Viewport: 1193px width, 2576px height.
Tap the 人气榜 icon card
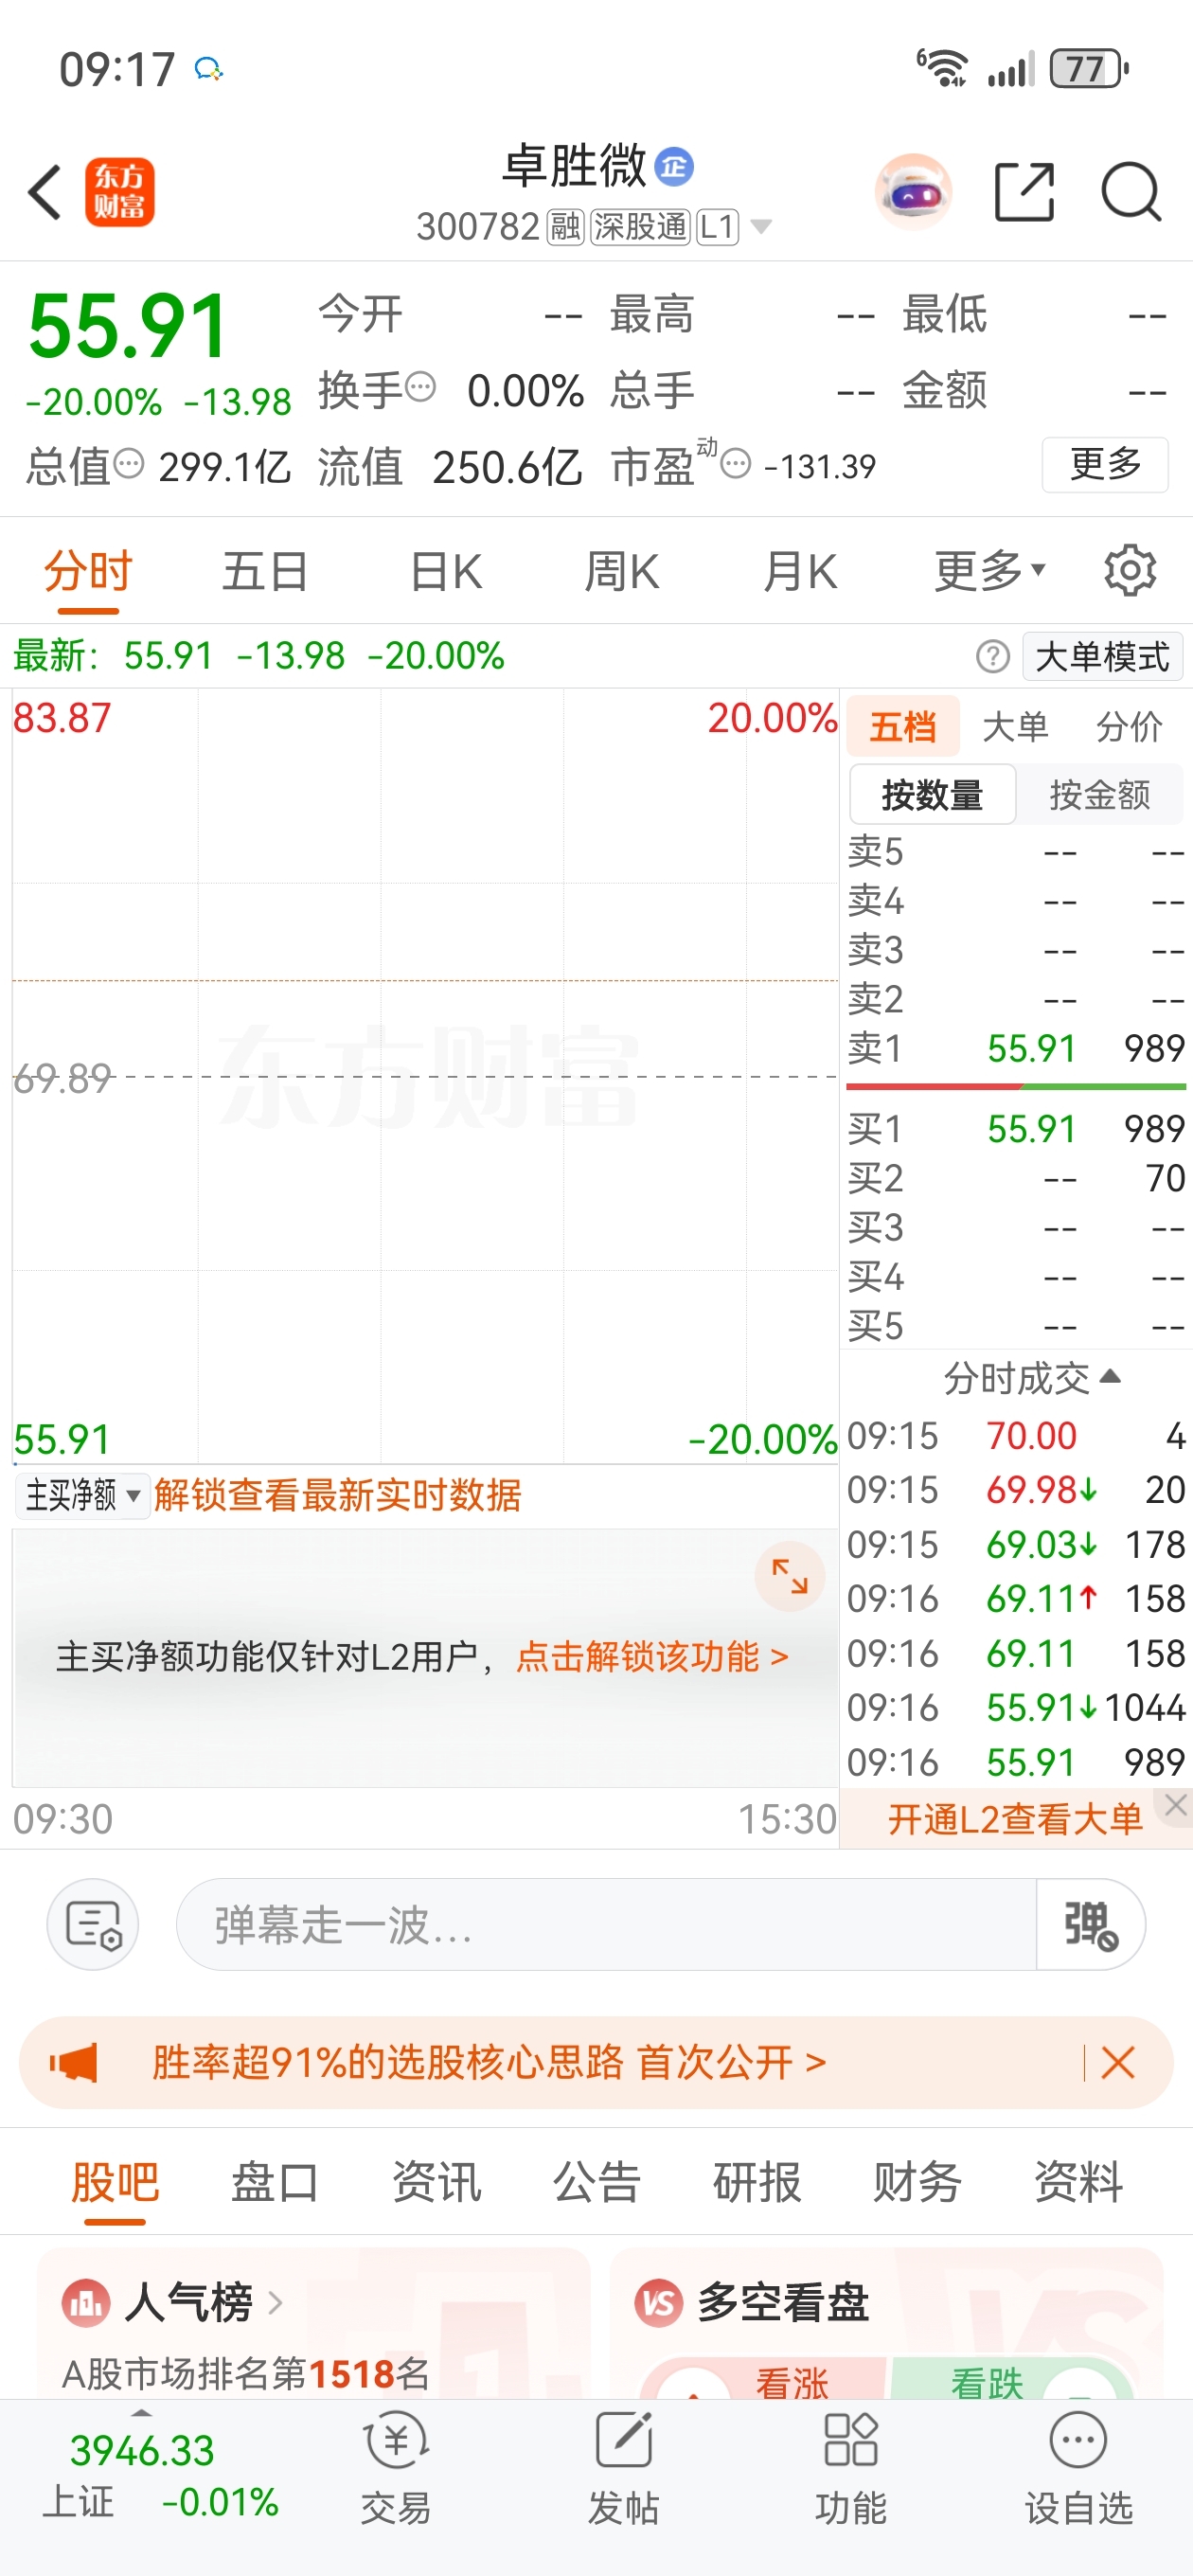(x=86, y=2304)
